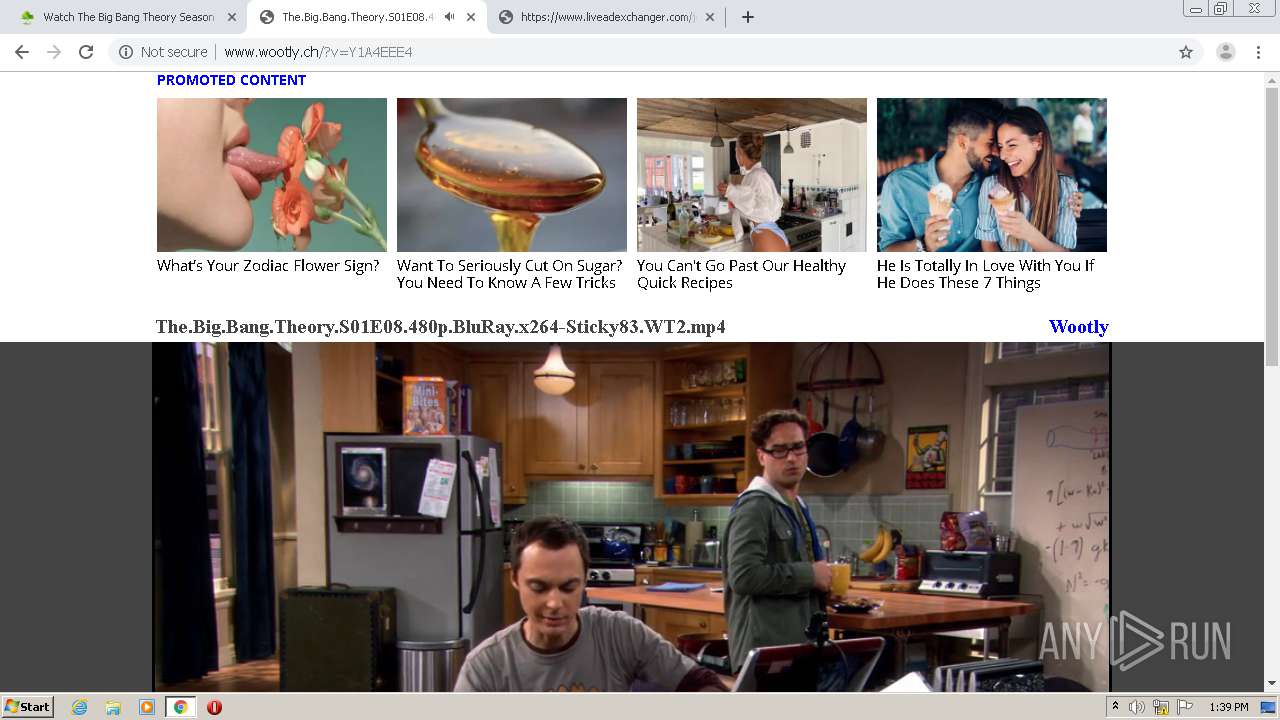Image resolution: width=1280 pixels, height=720 pixels.
Task: Open the Action Center flag icon
Action: pos(1185,707)
